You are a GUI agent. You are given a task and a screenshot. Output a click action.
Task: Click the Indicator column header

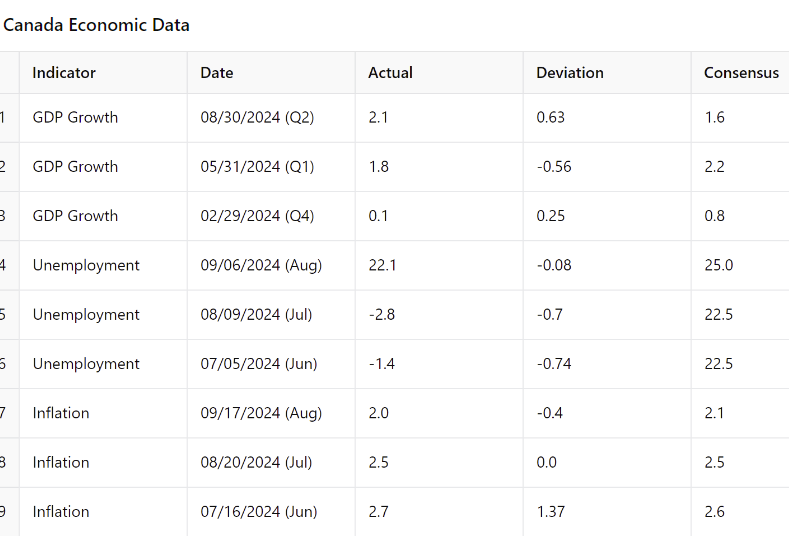(x=64, y=73)
